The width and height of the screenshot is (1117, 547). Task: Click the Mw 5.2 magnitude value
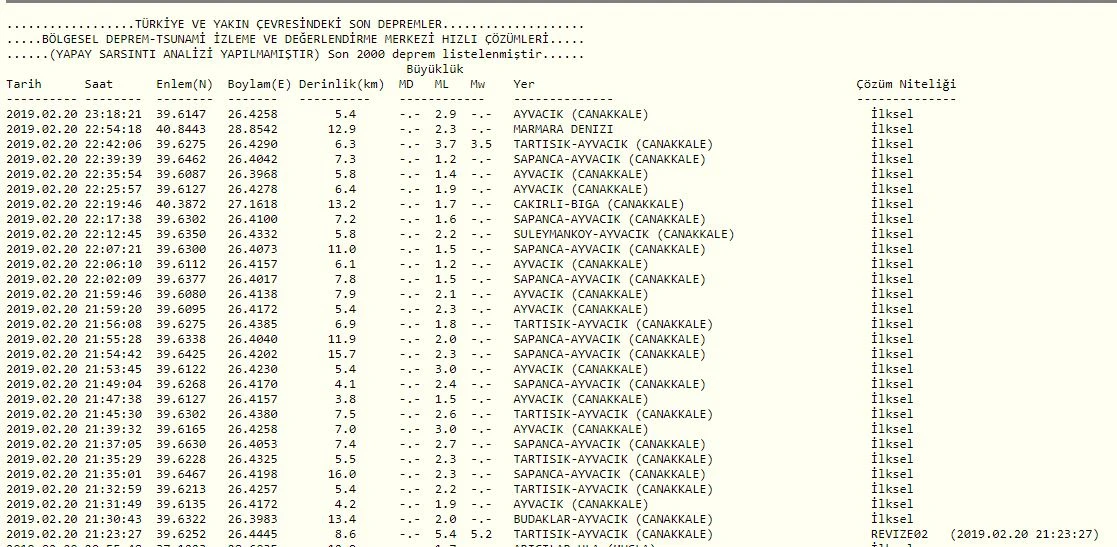(x=481, y=534)
